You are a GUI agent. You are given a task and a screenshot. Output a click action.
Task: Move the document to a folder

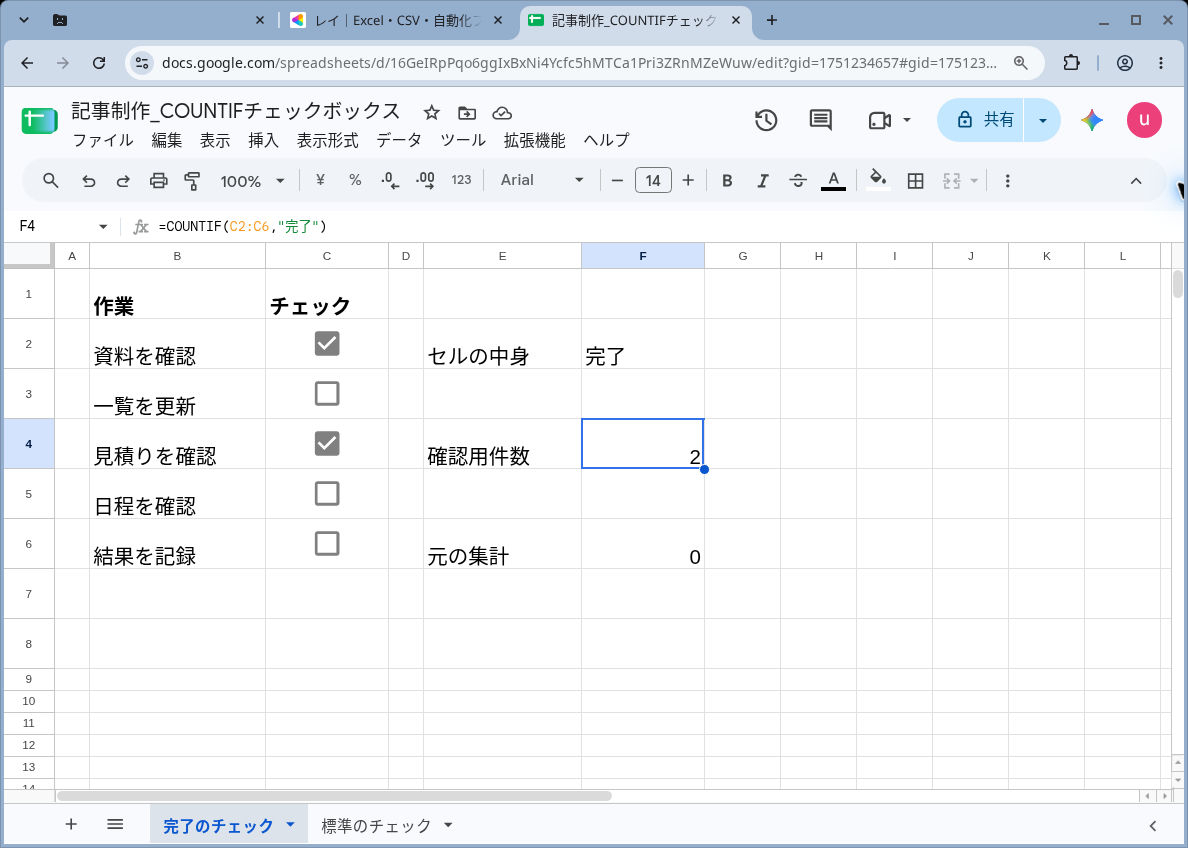pos(467,113)
